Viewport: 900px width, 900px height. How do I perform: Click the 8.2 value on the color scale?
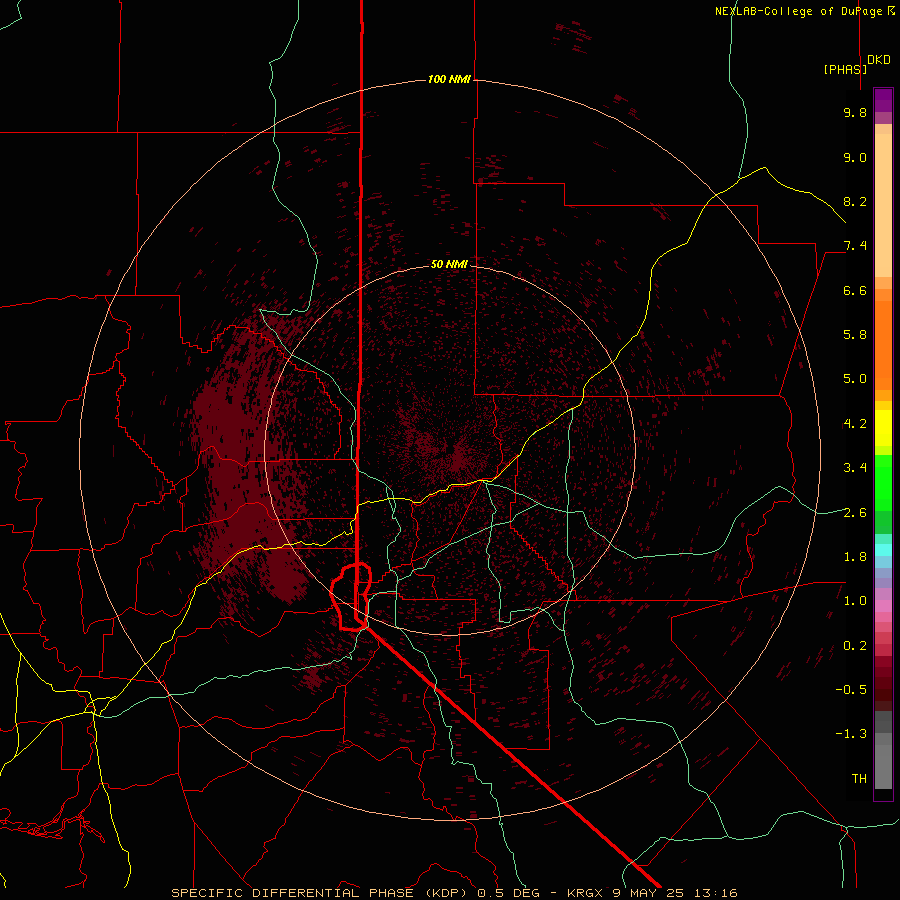855,201
